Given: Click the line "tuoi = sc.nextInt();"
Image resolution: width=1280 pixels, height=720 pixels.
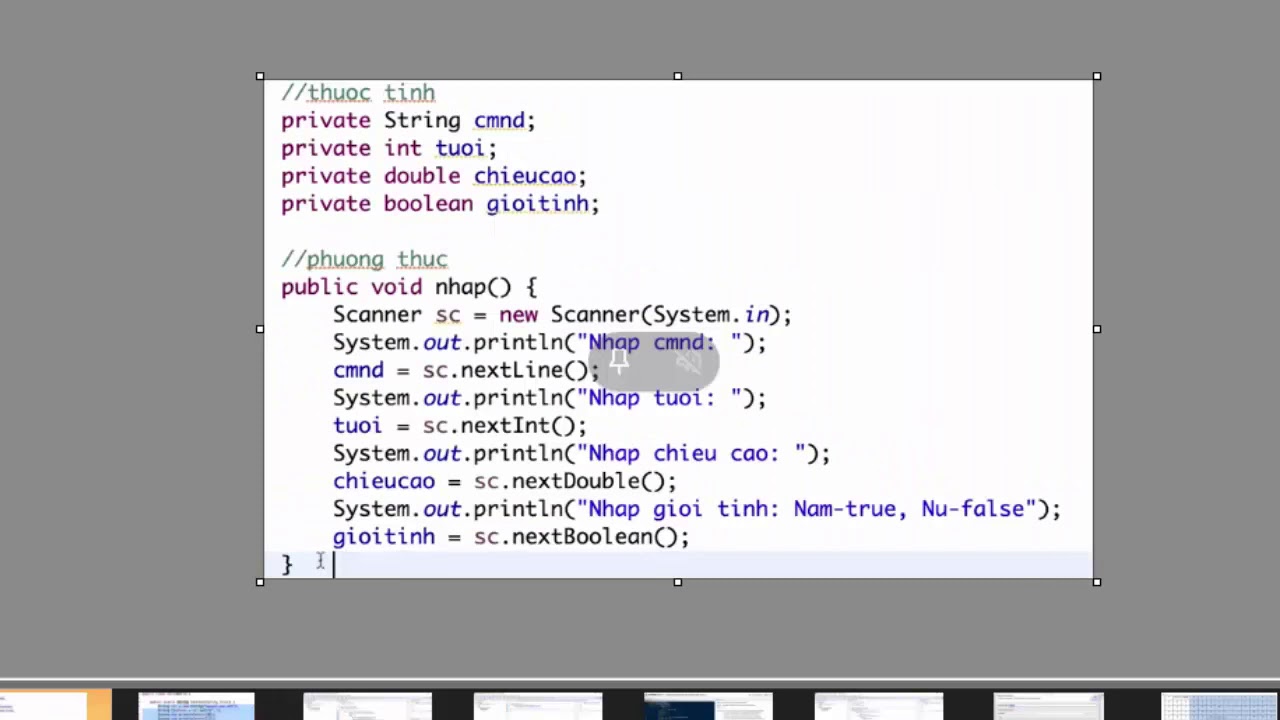Looking at the screenshot, I should pyautogui.click(x=460, y=426).
